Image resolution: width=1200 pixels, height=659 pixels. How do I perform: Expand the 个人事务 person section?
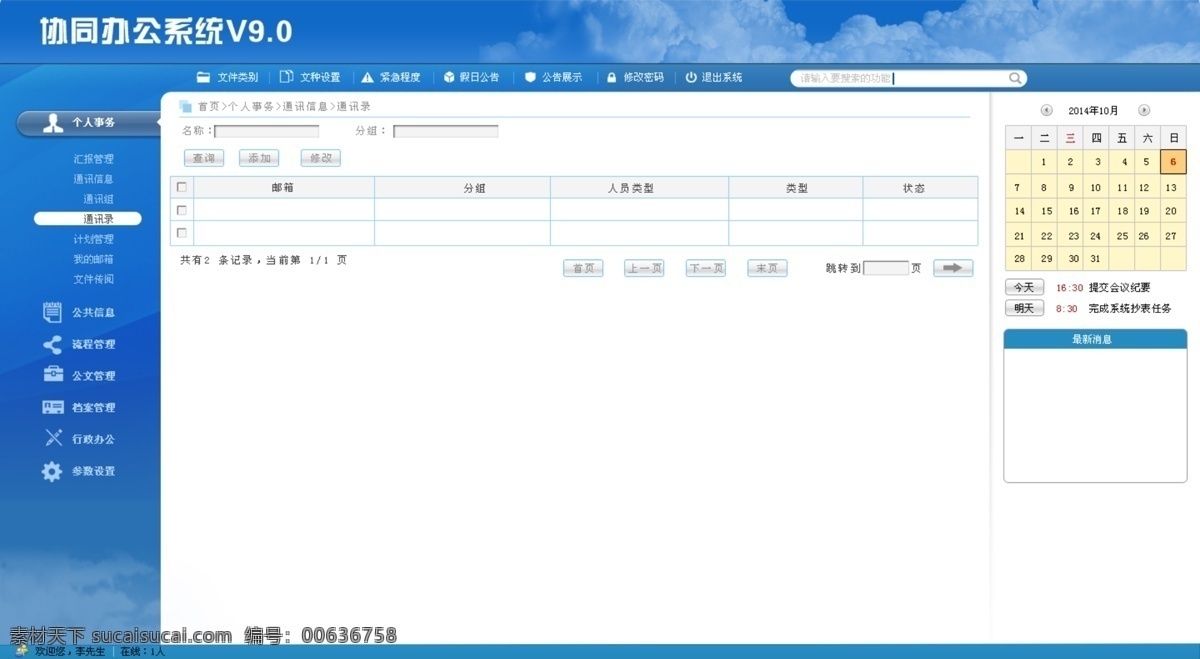coord(88,123)
